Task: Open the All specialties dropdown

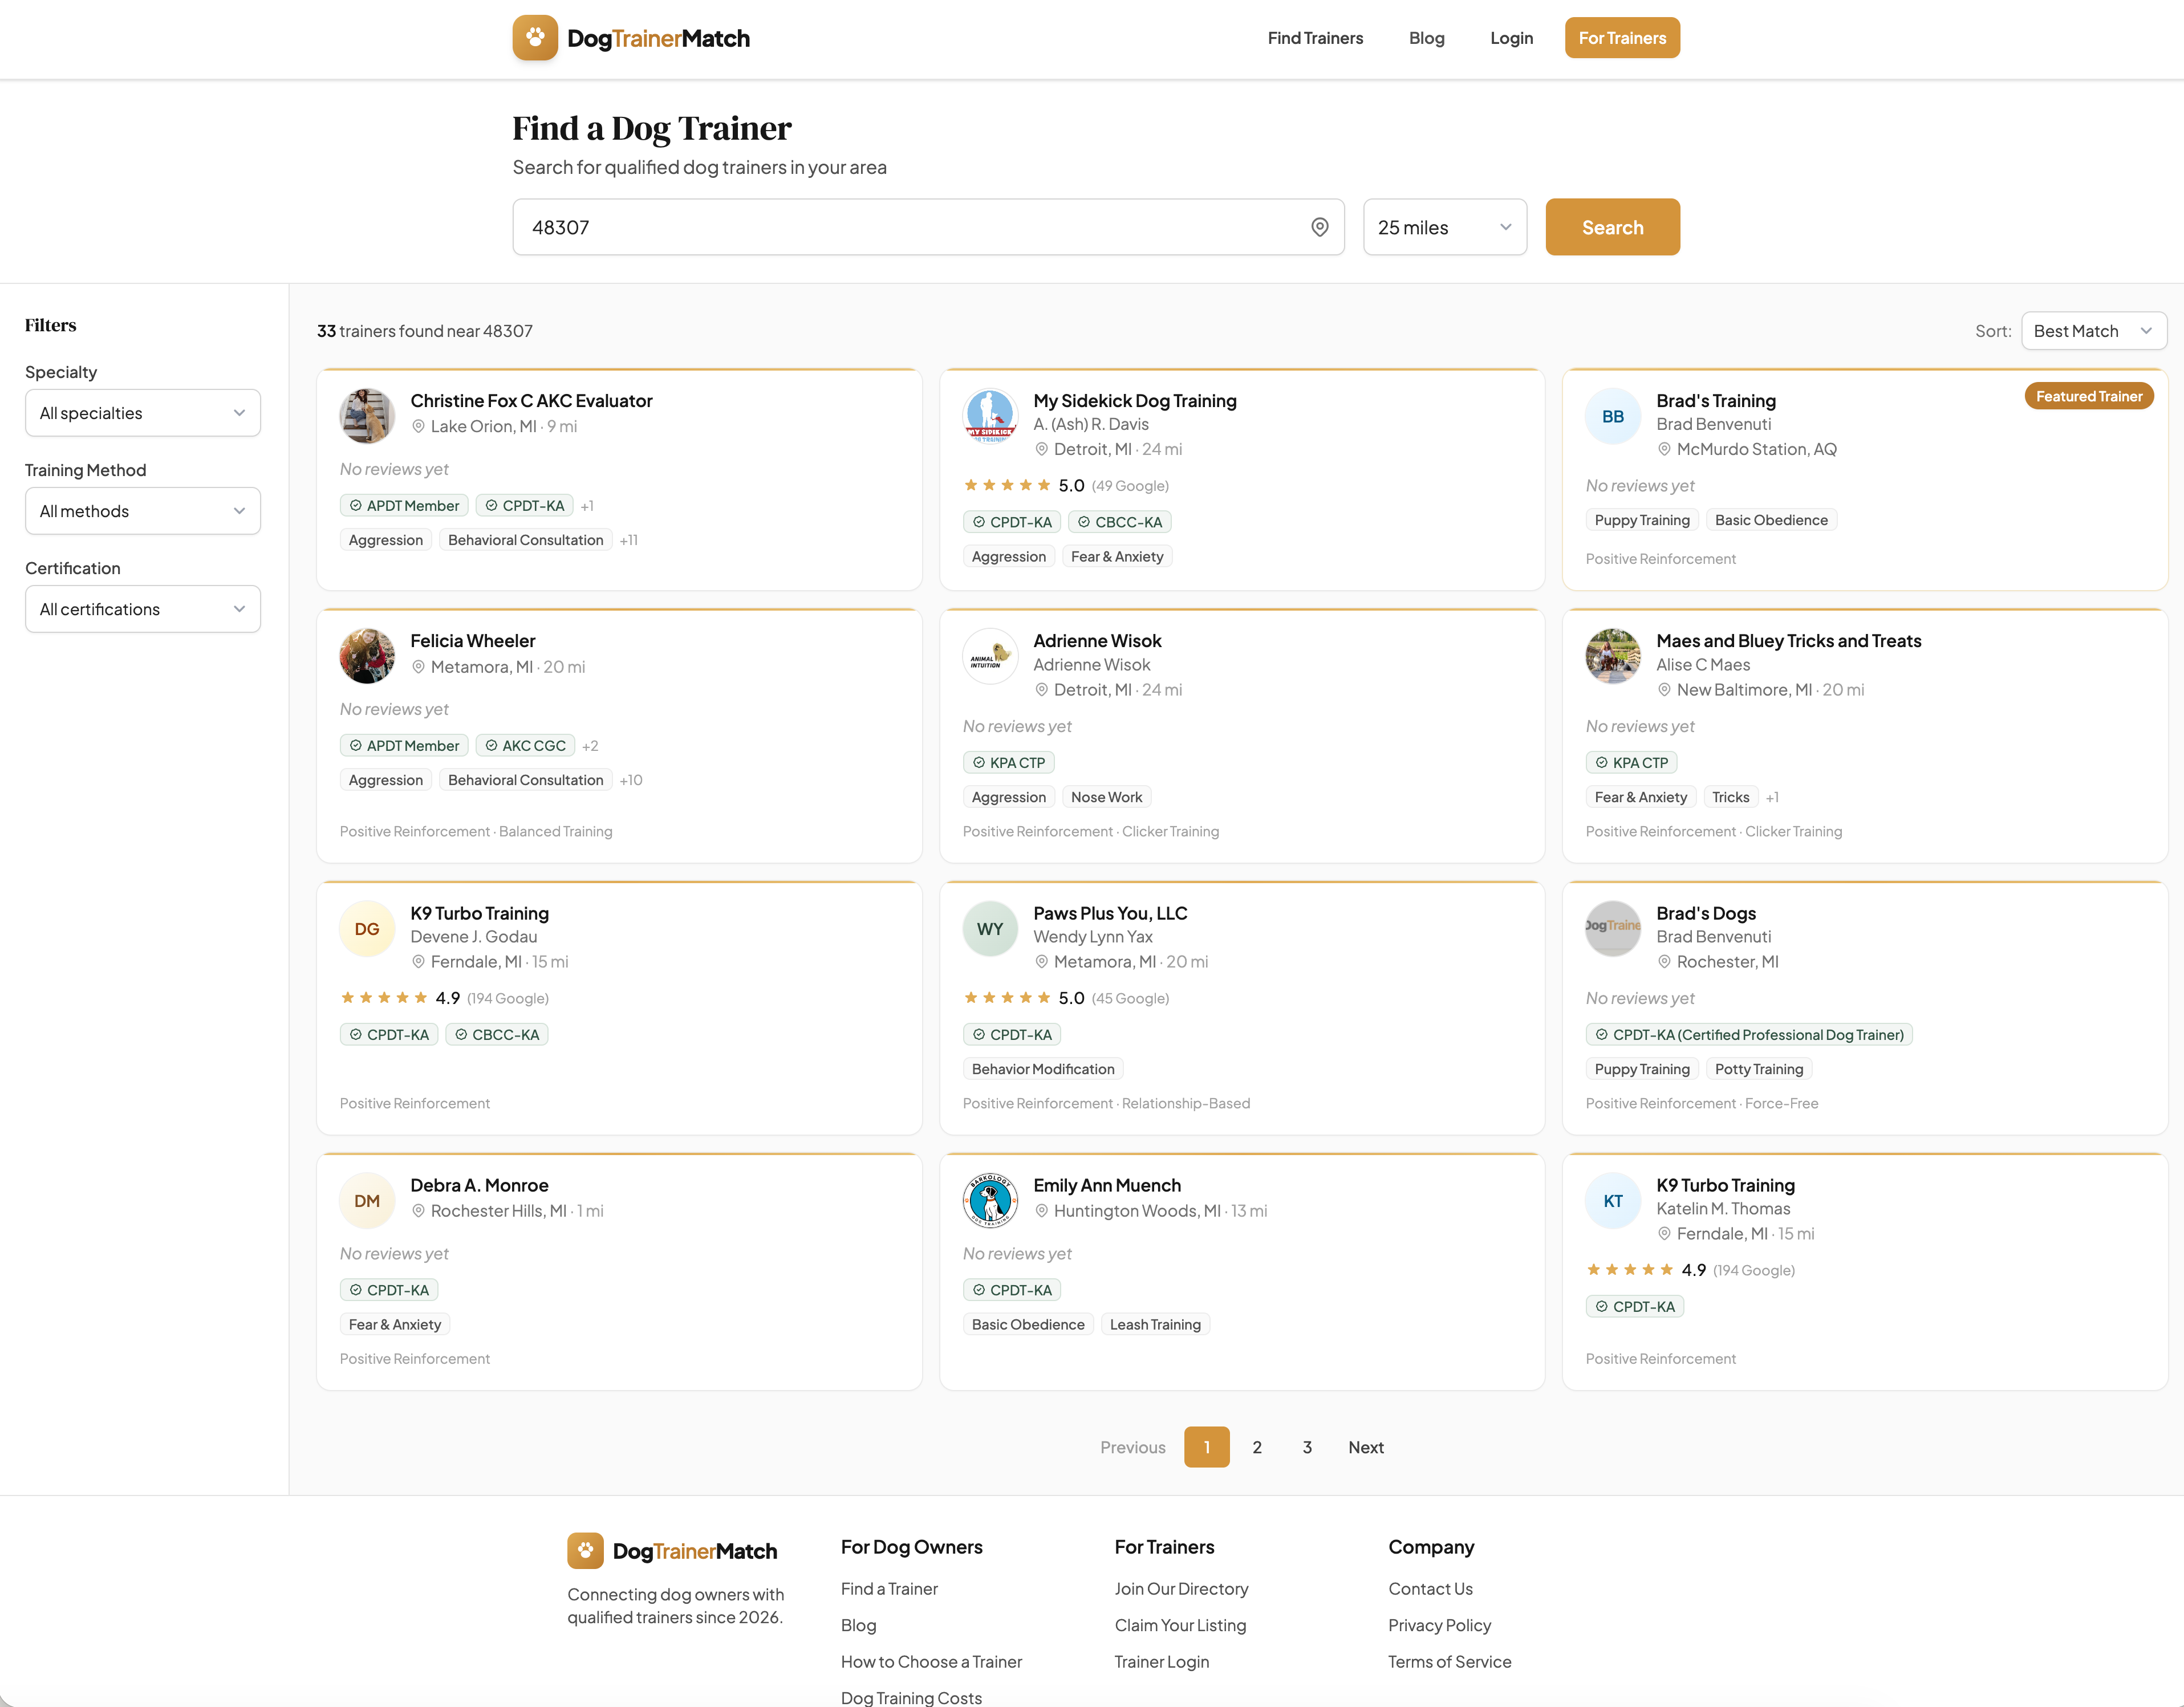Action: pyautogui.click(x=142, y=413)
